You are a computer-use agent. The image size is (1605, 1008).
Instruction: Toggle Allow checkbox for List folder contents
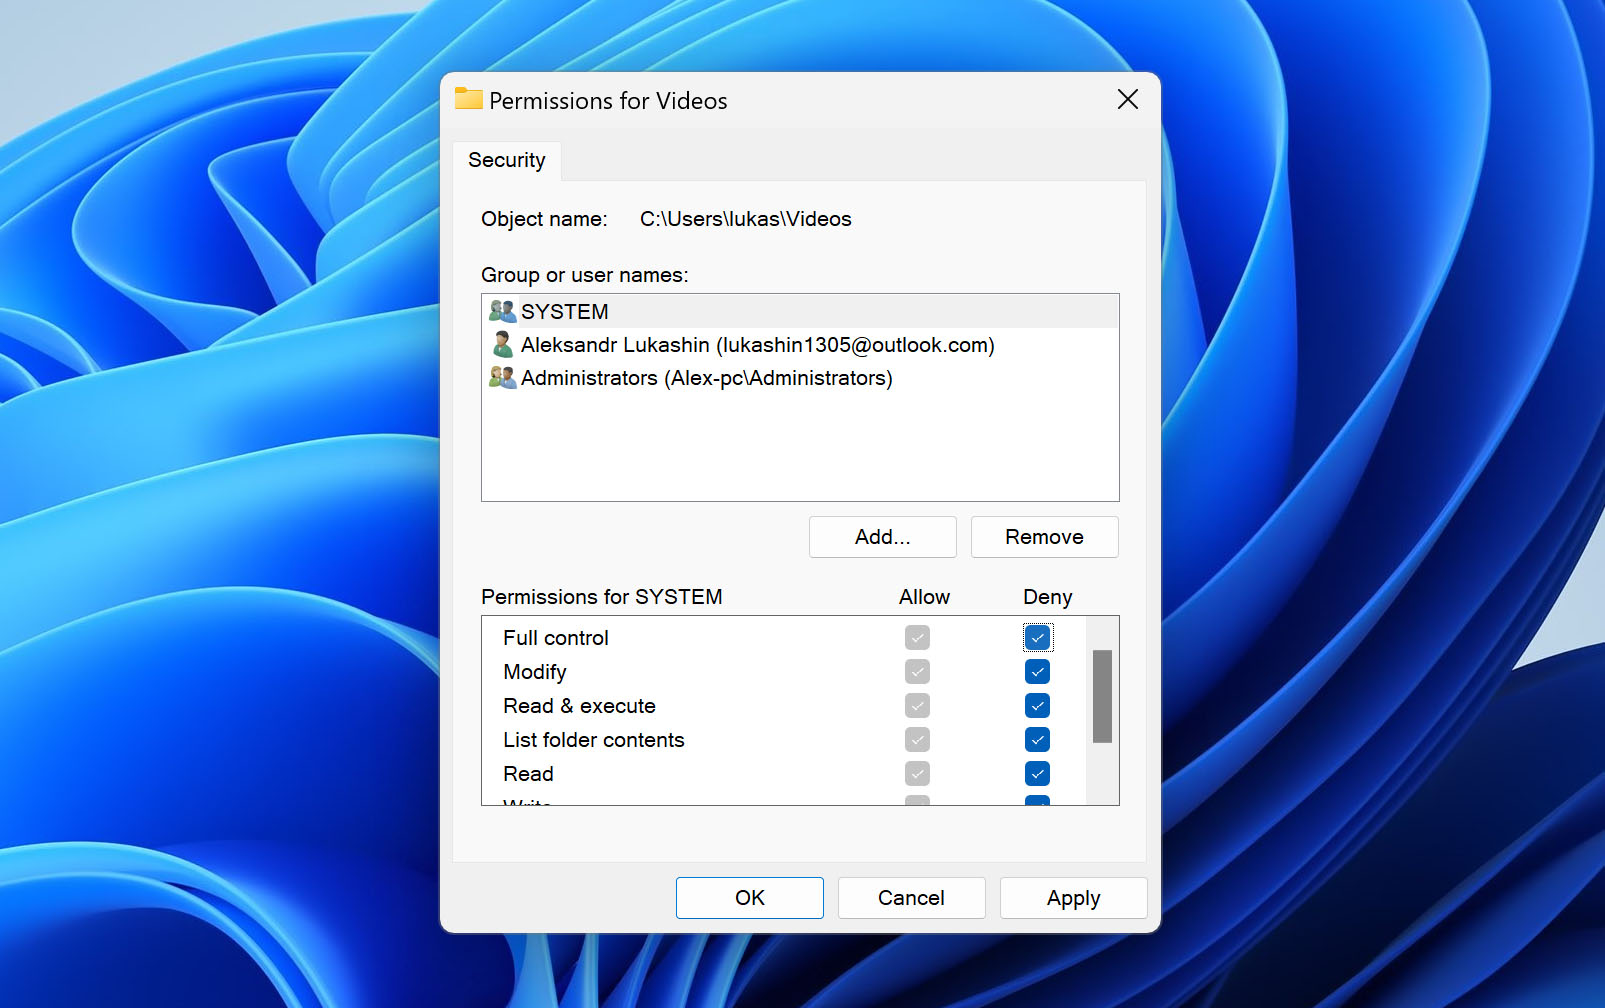click(917, 740)
